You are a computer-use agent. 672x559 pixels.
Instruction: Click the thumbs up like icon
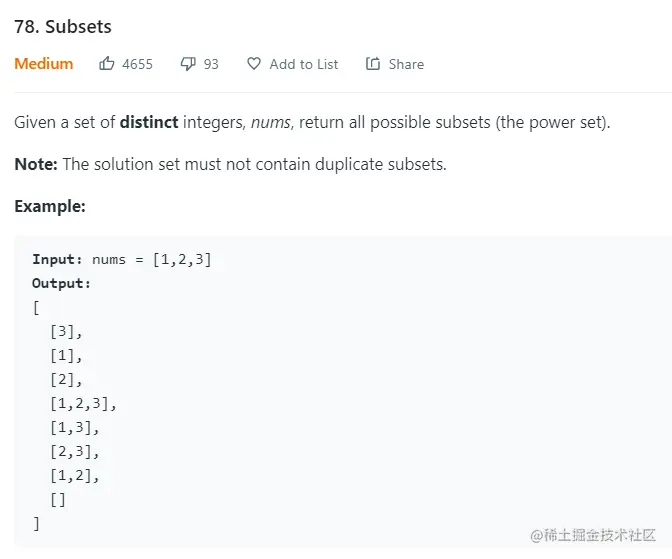(x=107, y=64)
